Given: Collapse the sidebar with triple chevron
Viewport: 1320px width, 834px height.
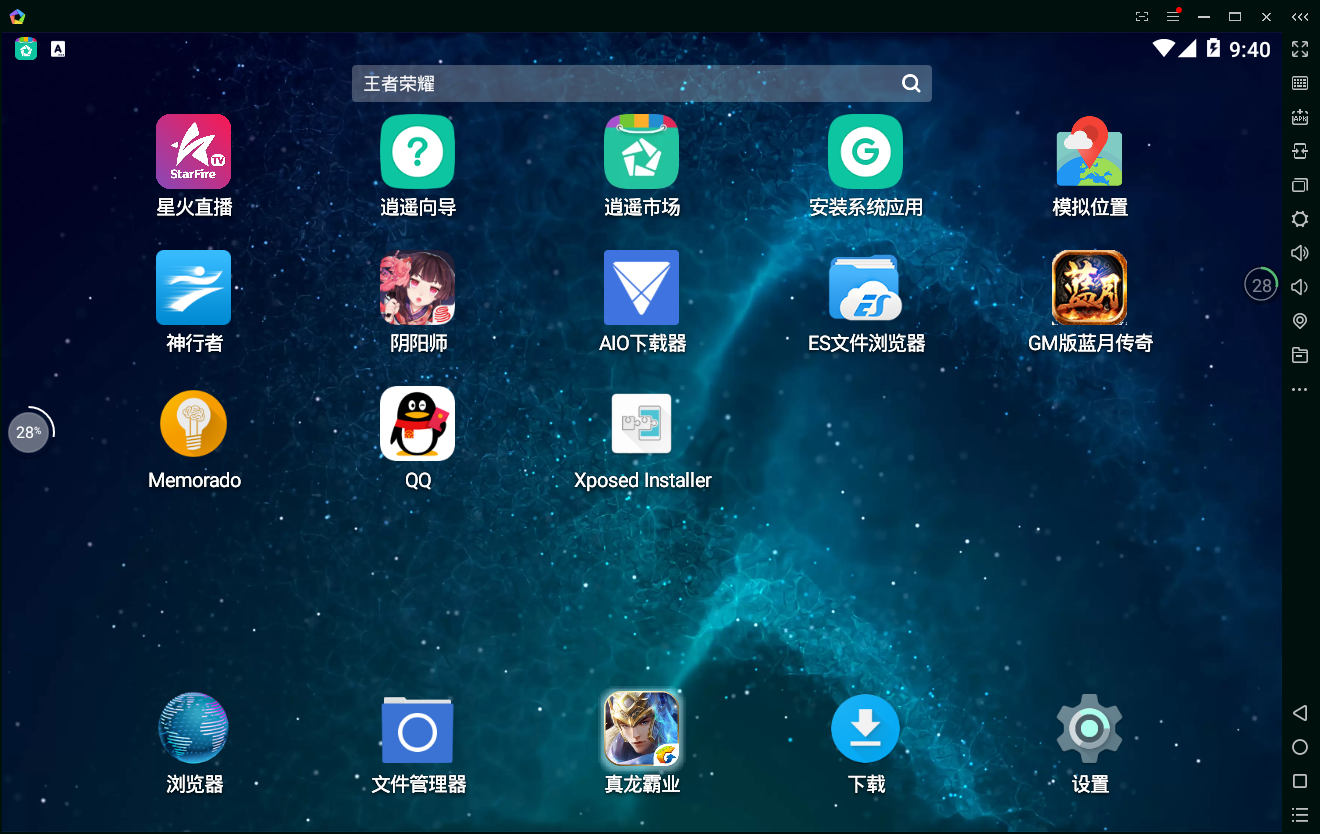Looking at the screenshot, I should coord(1300,17).
